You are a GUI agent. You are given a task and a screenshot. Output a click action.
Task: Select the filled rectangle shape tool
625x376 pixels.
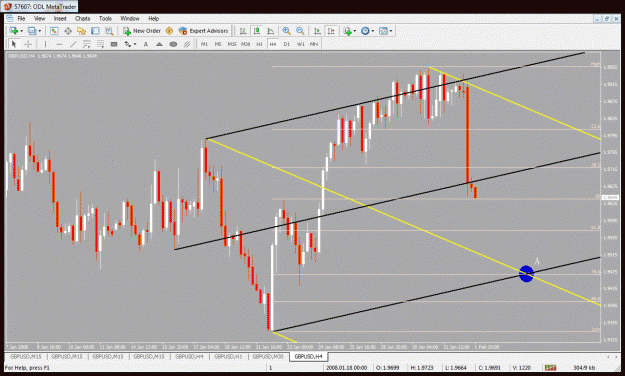[x=114, y=44]
